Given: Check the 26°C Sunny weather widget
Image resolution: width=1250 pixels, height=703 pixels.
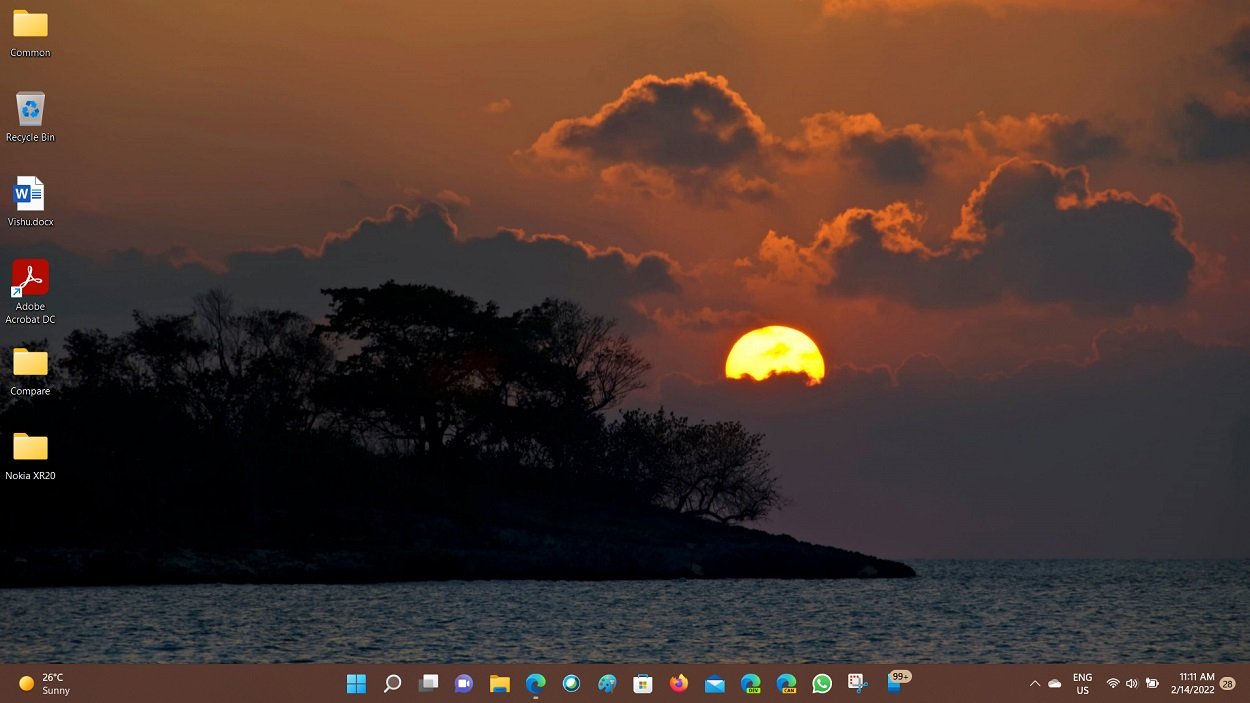Looking at the screenshot, I should point(40,684).
